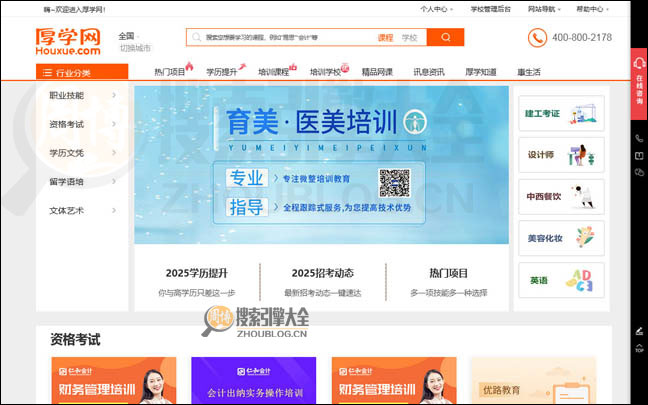
Task: Open the 中西餐饮 category card
Action: [561, 197]
